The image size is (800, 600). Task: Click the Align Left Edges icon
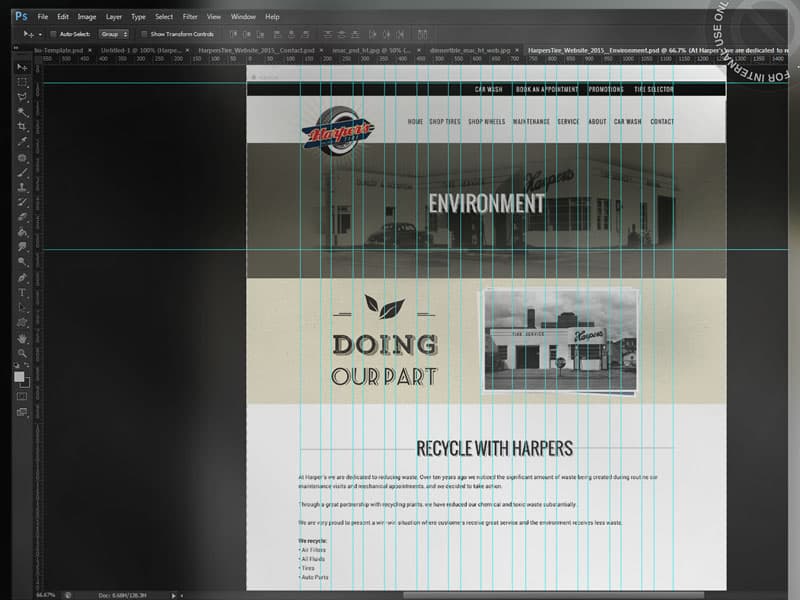[x=278, y=34]
